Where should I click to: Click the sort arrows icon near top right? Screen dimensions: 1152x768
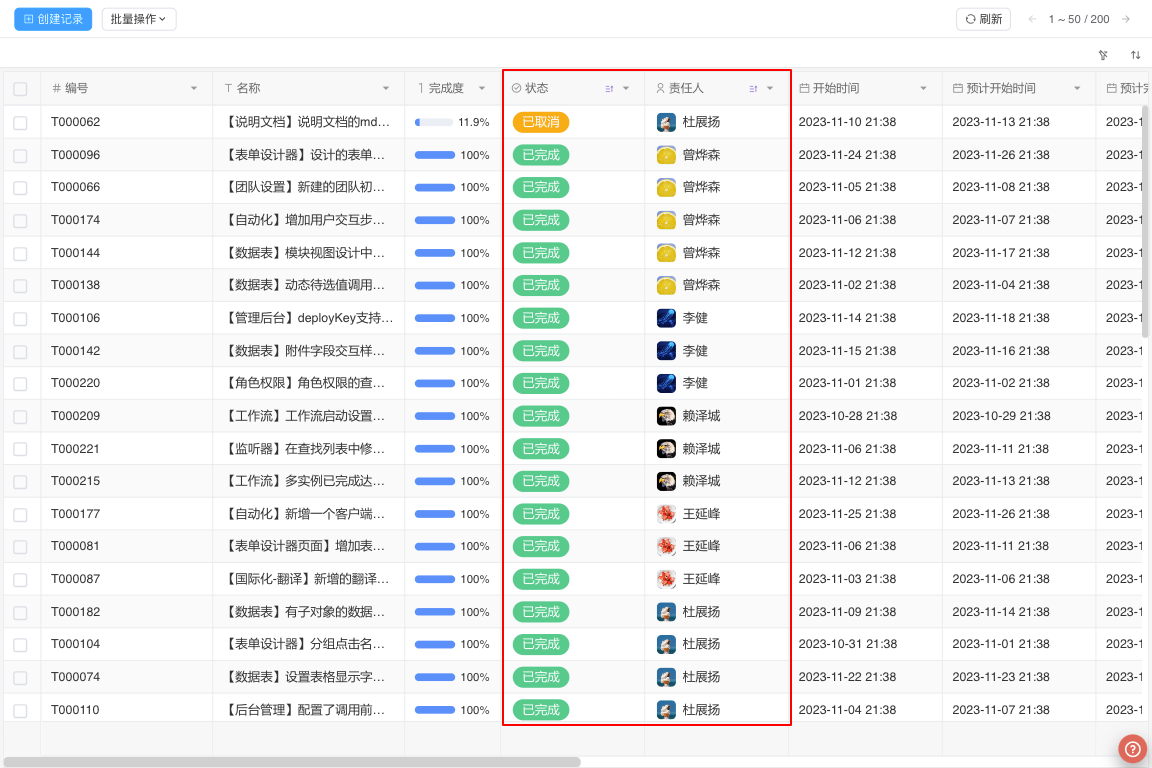[1135, 55]
